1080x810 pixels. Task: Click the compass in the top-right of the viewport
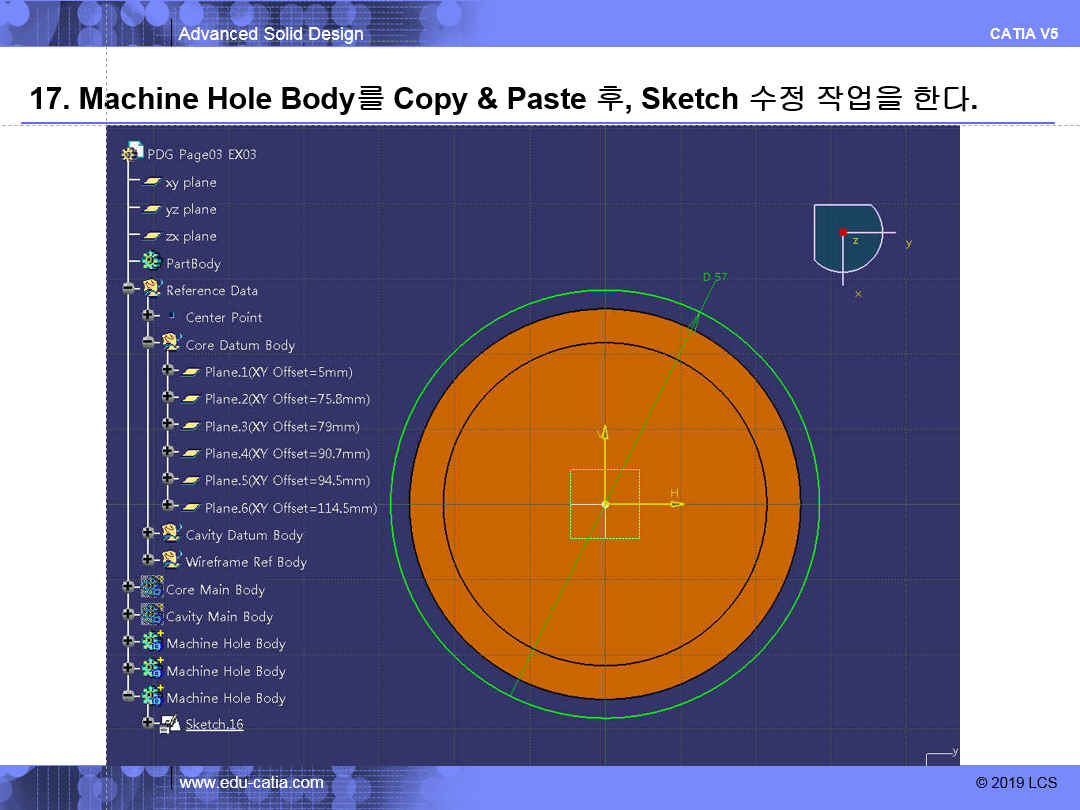coord(846,238)
